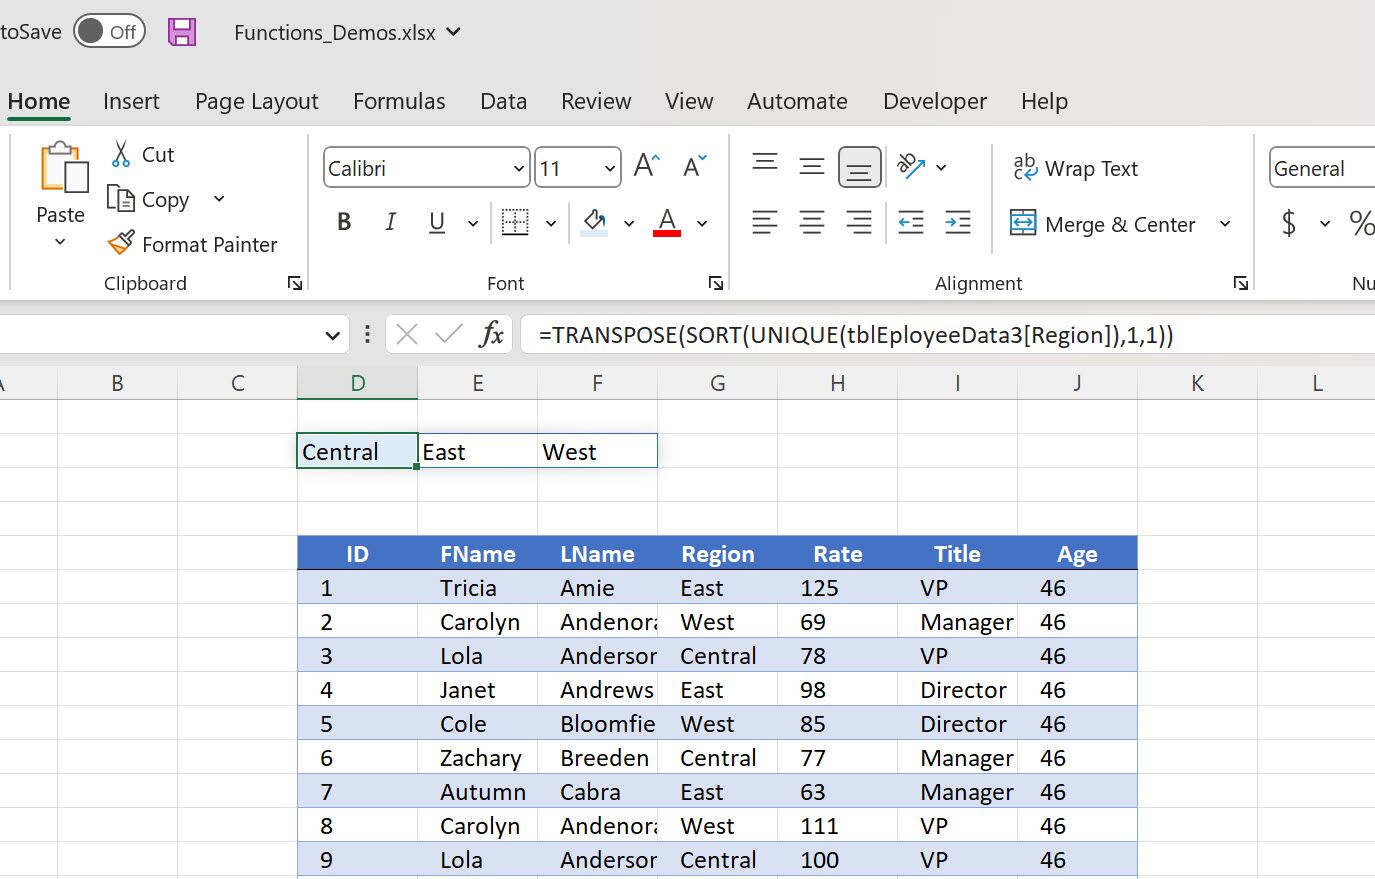The image size is (1375, 879).
Task: Click the Increase Font Size icon
Action: click(x=645, y=165)
